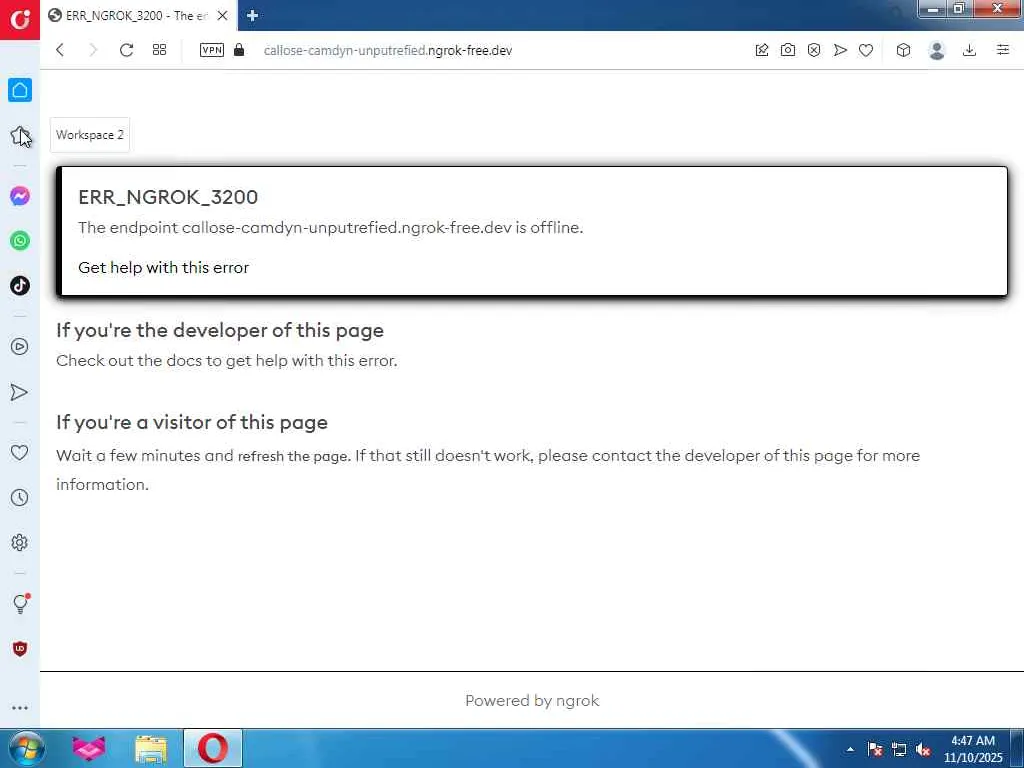Open TikTok in the sidebar
1024x768 pixels.
click(x=20, y=285)
